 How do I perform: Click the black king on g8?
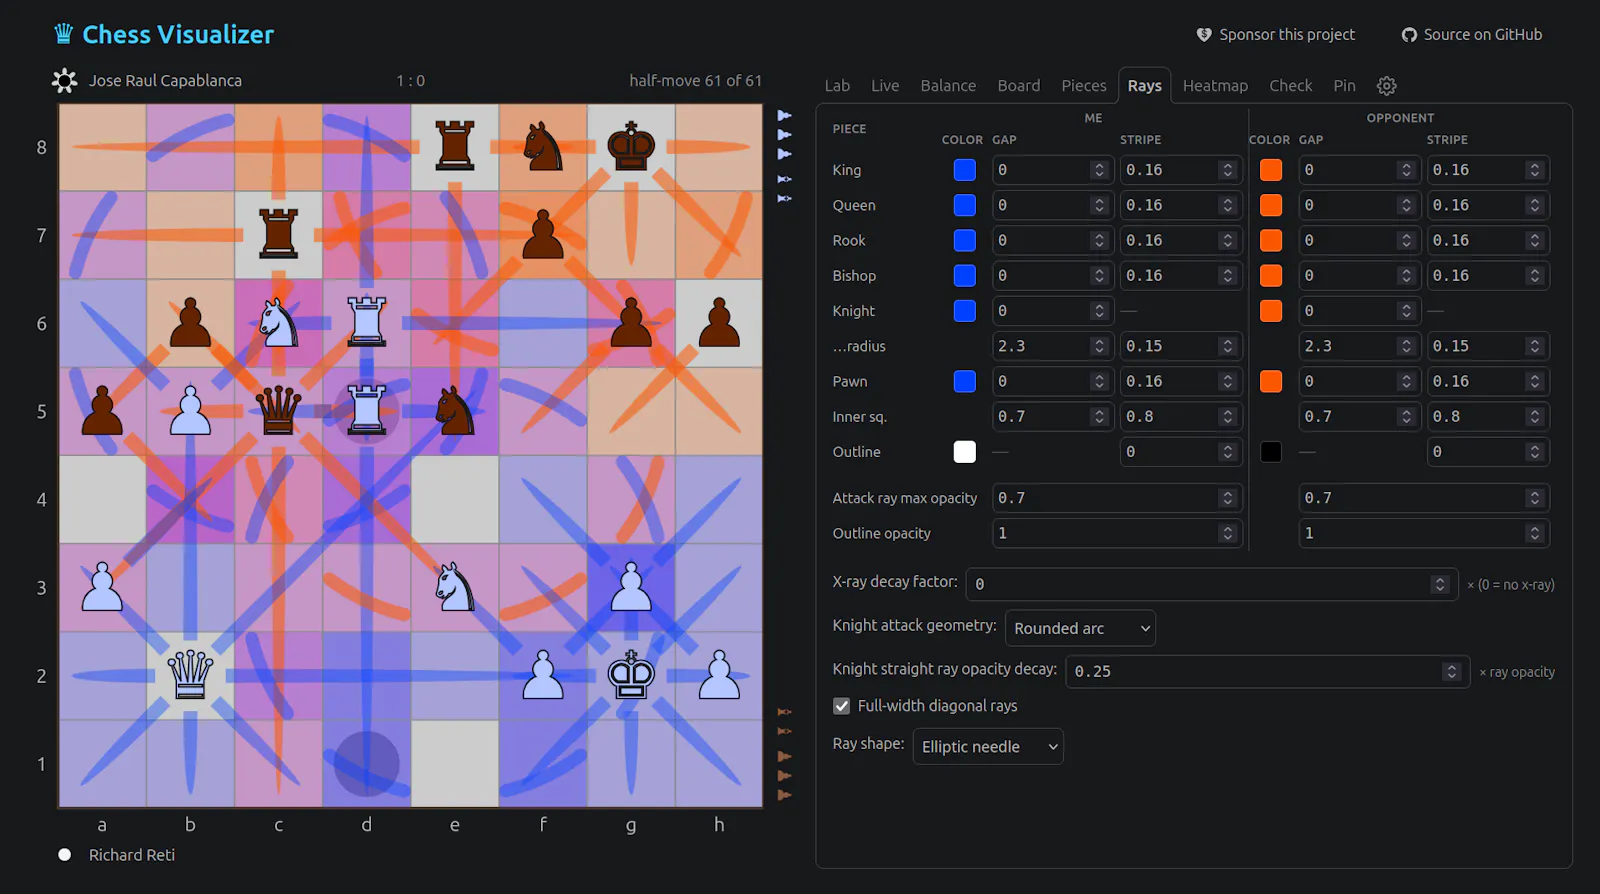(x=631, y=147)
